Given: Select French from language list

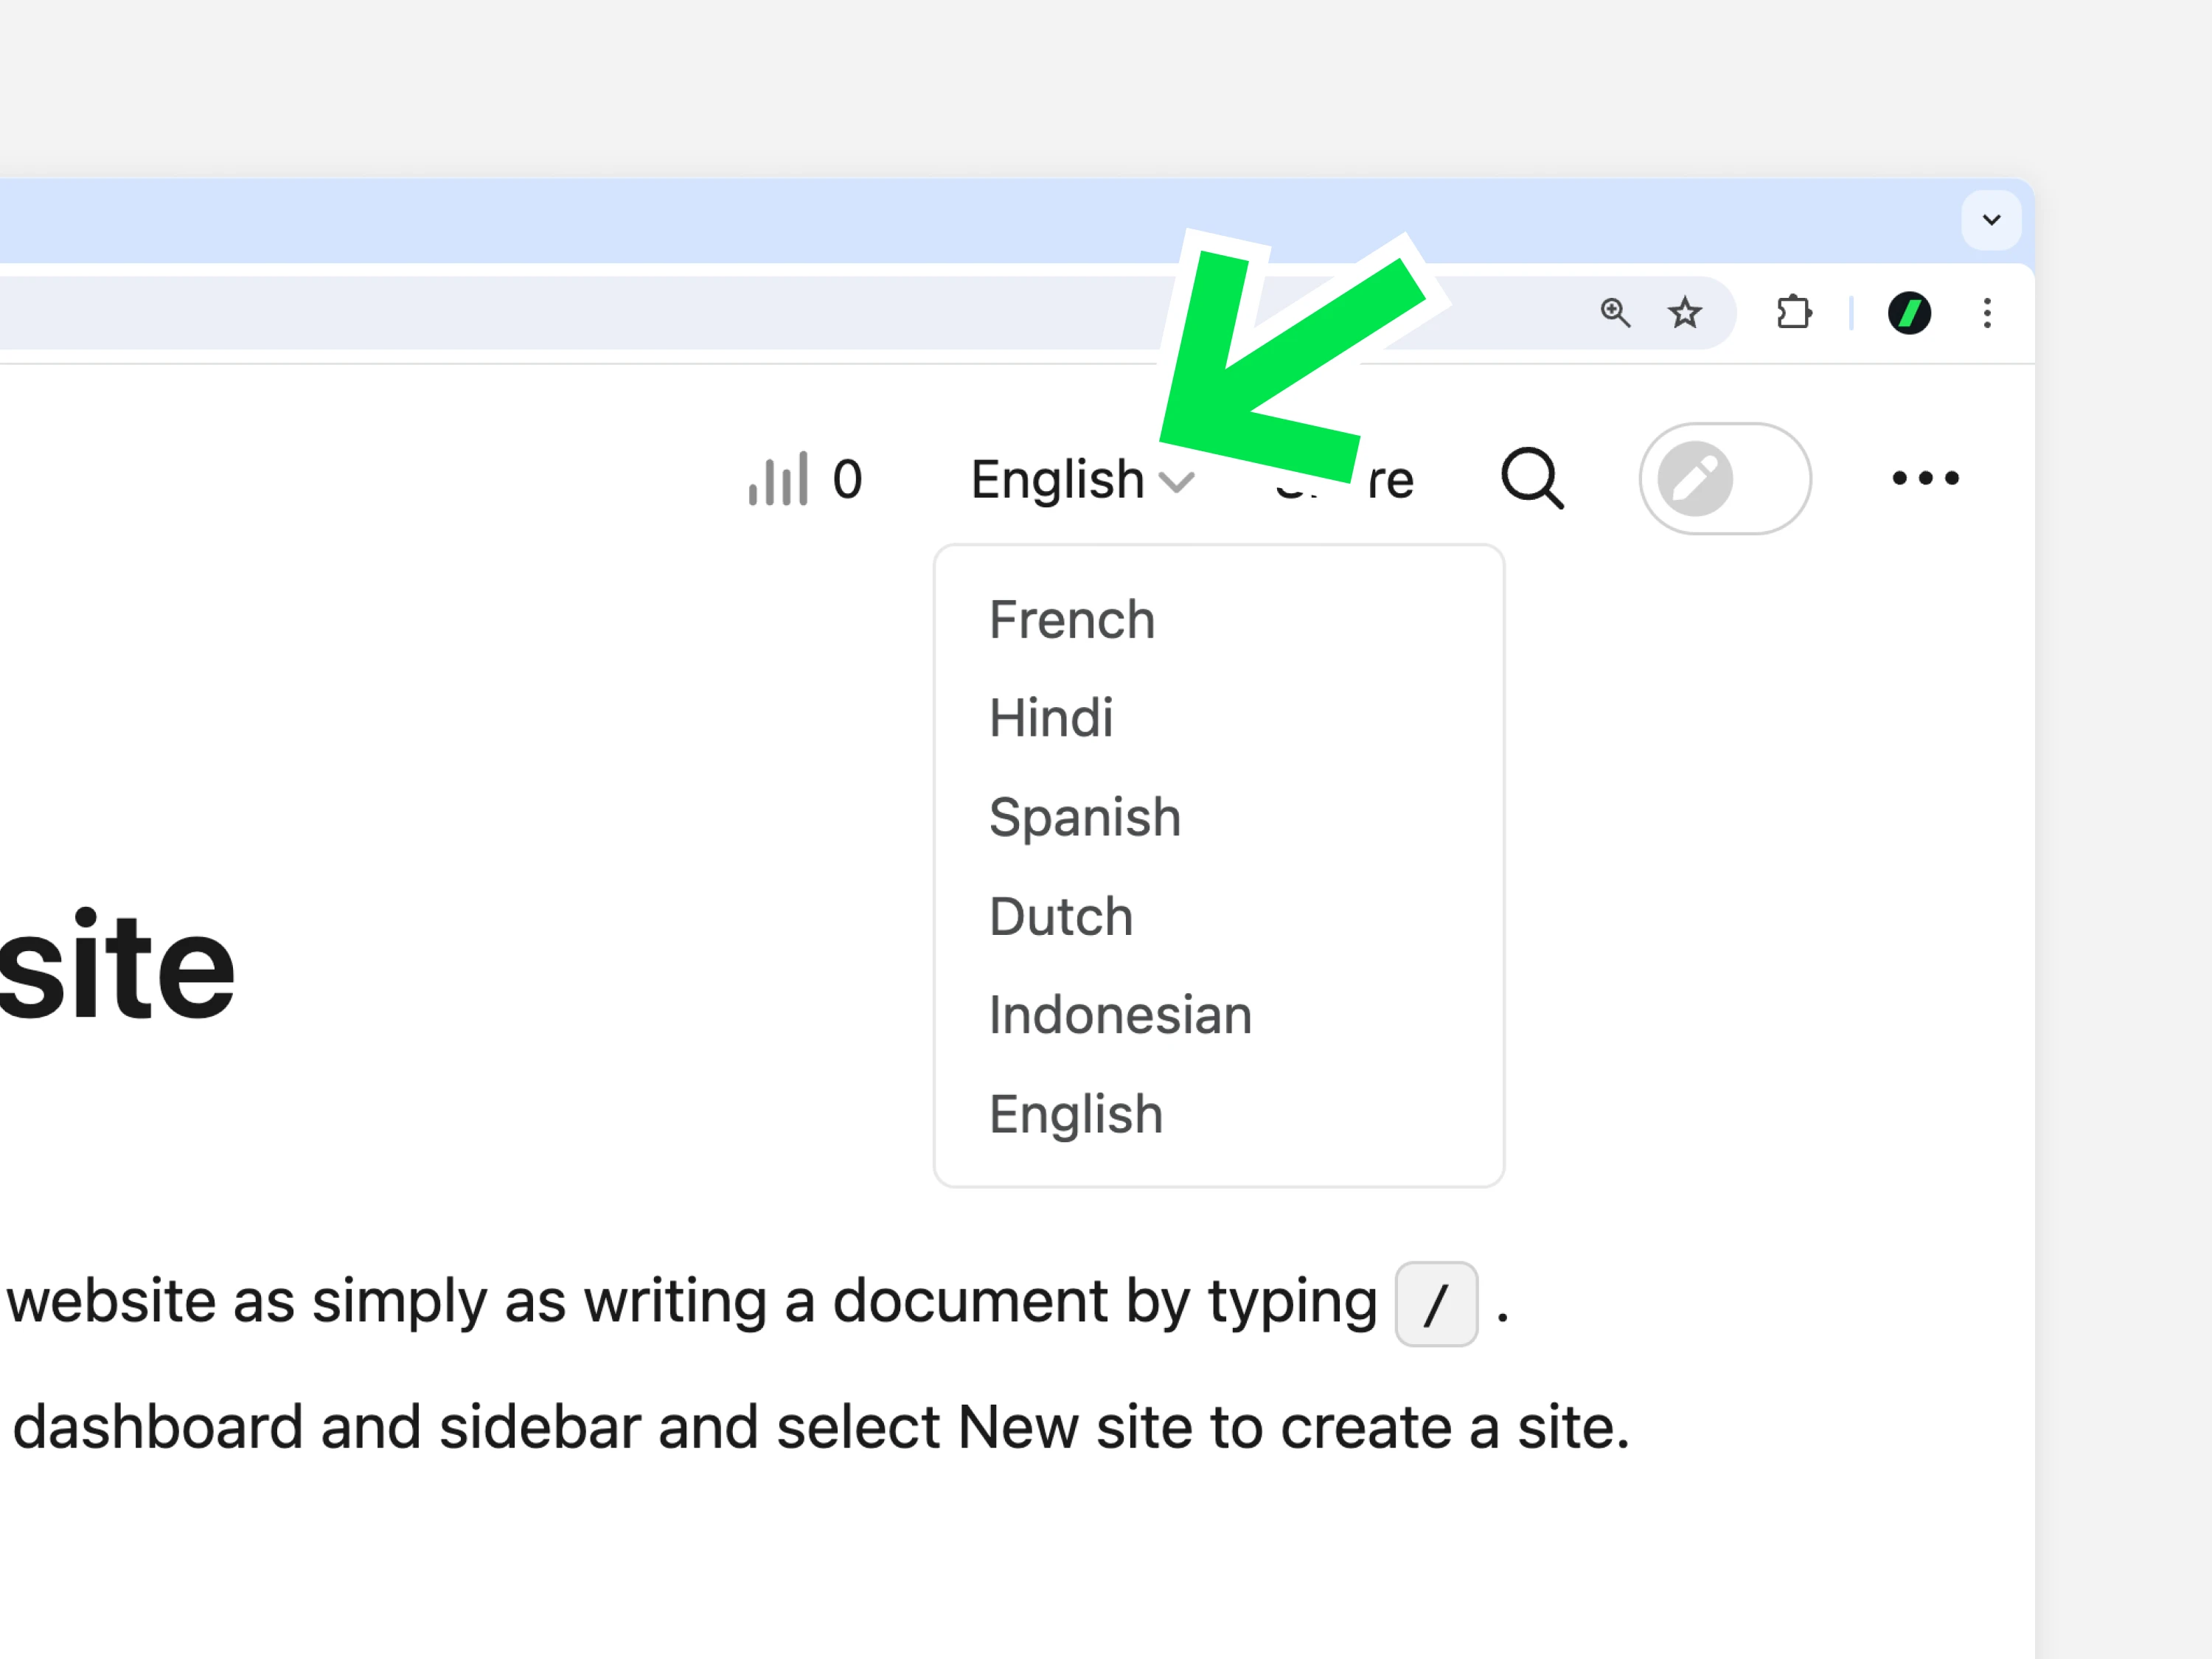Looking at the screenshot, I should (1072, 620).
